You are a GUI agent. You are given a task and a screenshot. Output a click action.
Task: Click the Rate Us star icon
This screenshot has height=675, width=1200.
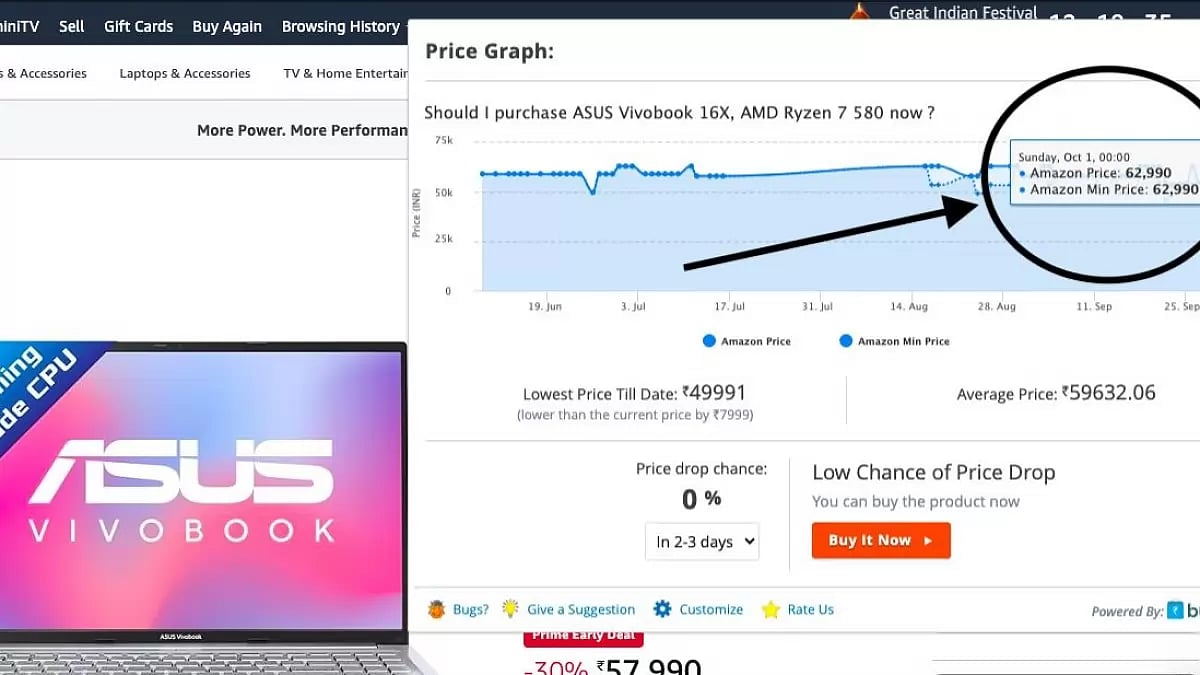point(770,609)
